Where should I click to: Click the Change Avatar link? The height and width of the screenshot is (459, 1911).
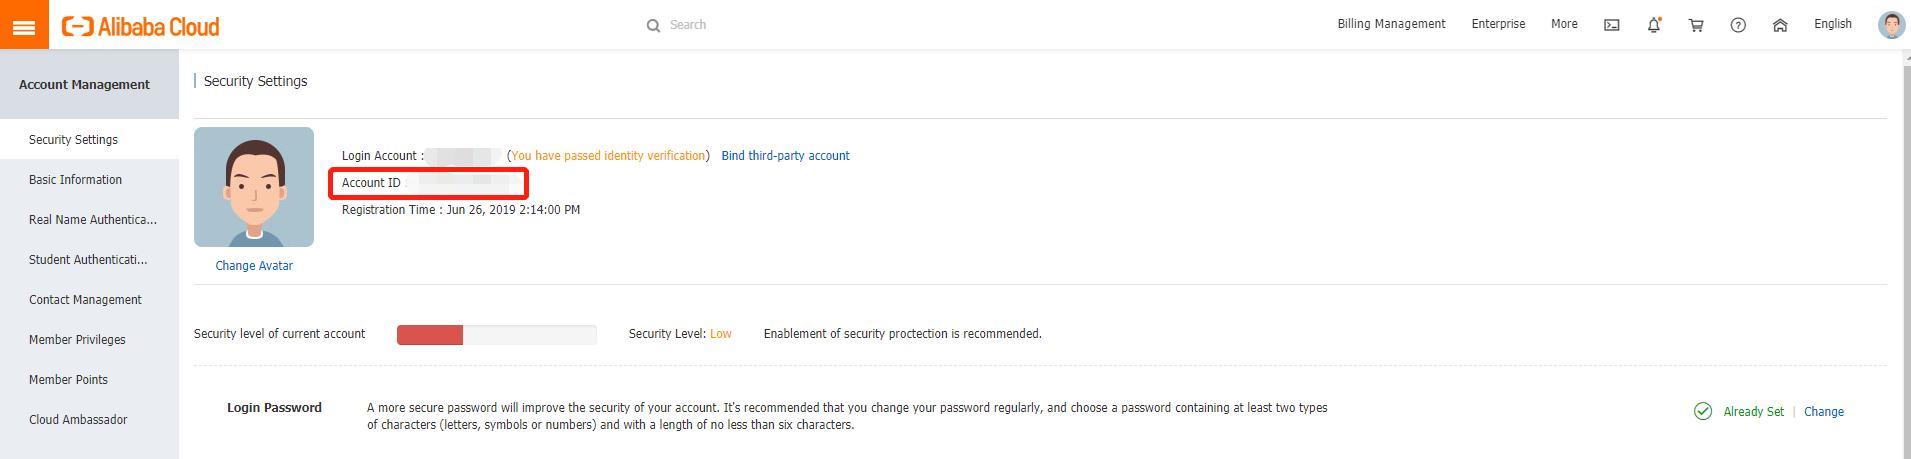click(x=254, y=266)
